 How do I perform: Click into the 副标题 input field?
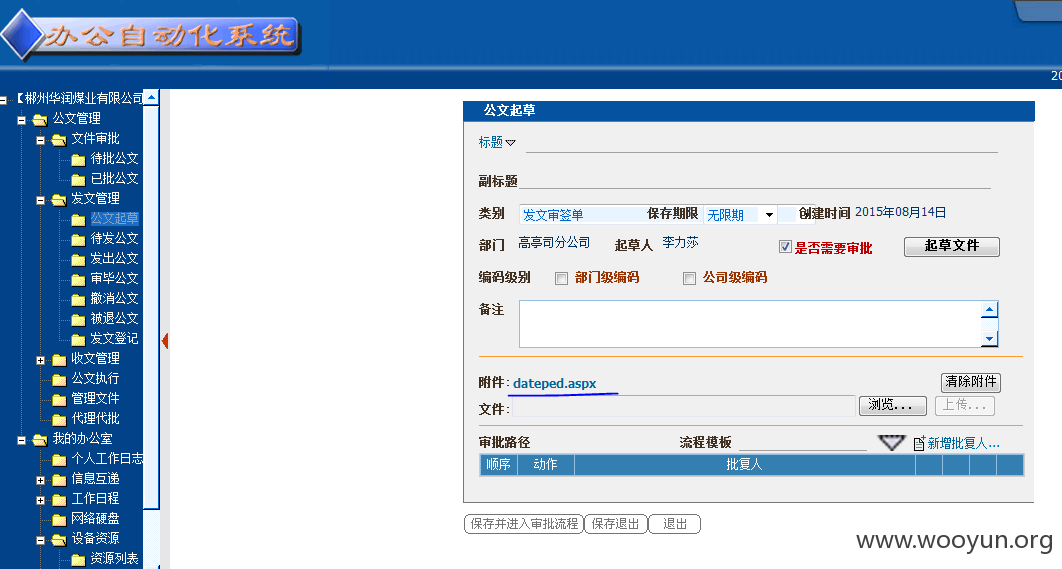click(755, 180)
